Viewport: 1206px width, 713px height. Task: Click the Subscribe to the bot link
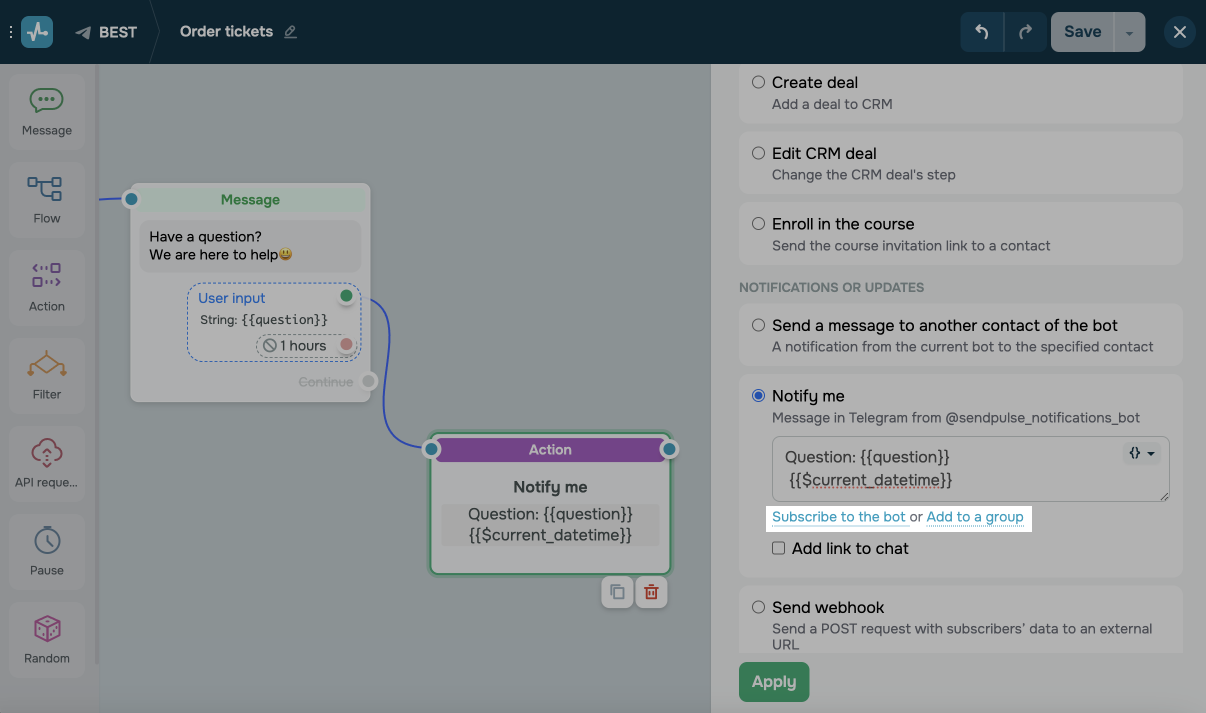(838, 517)
